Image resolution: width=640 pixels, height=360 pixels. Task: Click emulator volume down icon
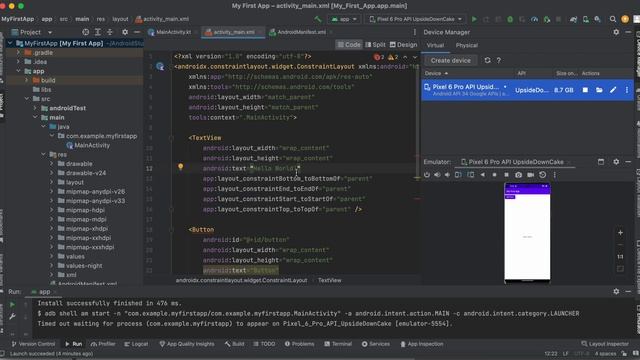(447, 175)
